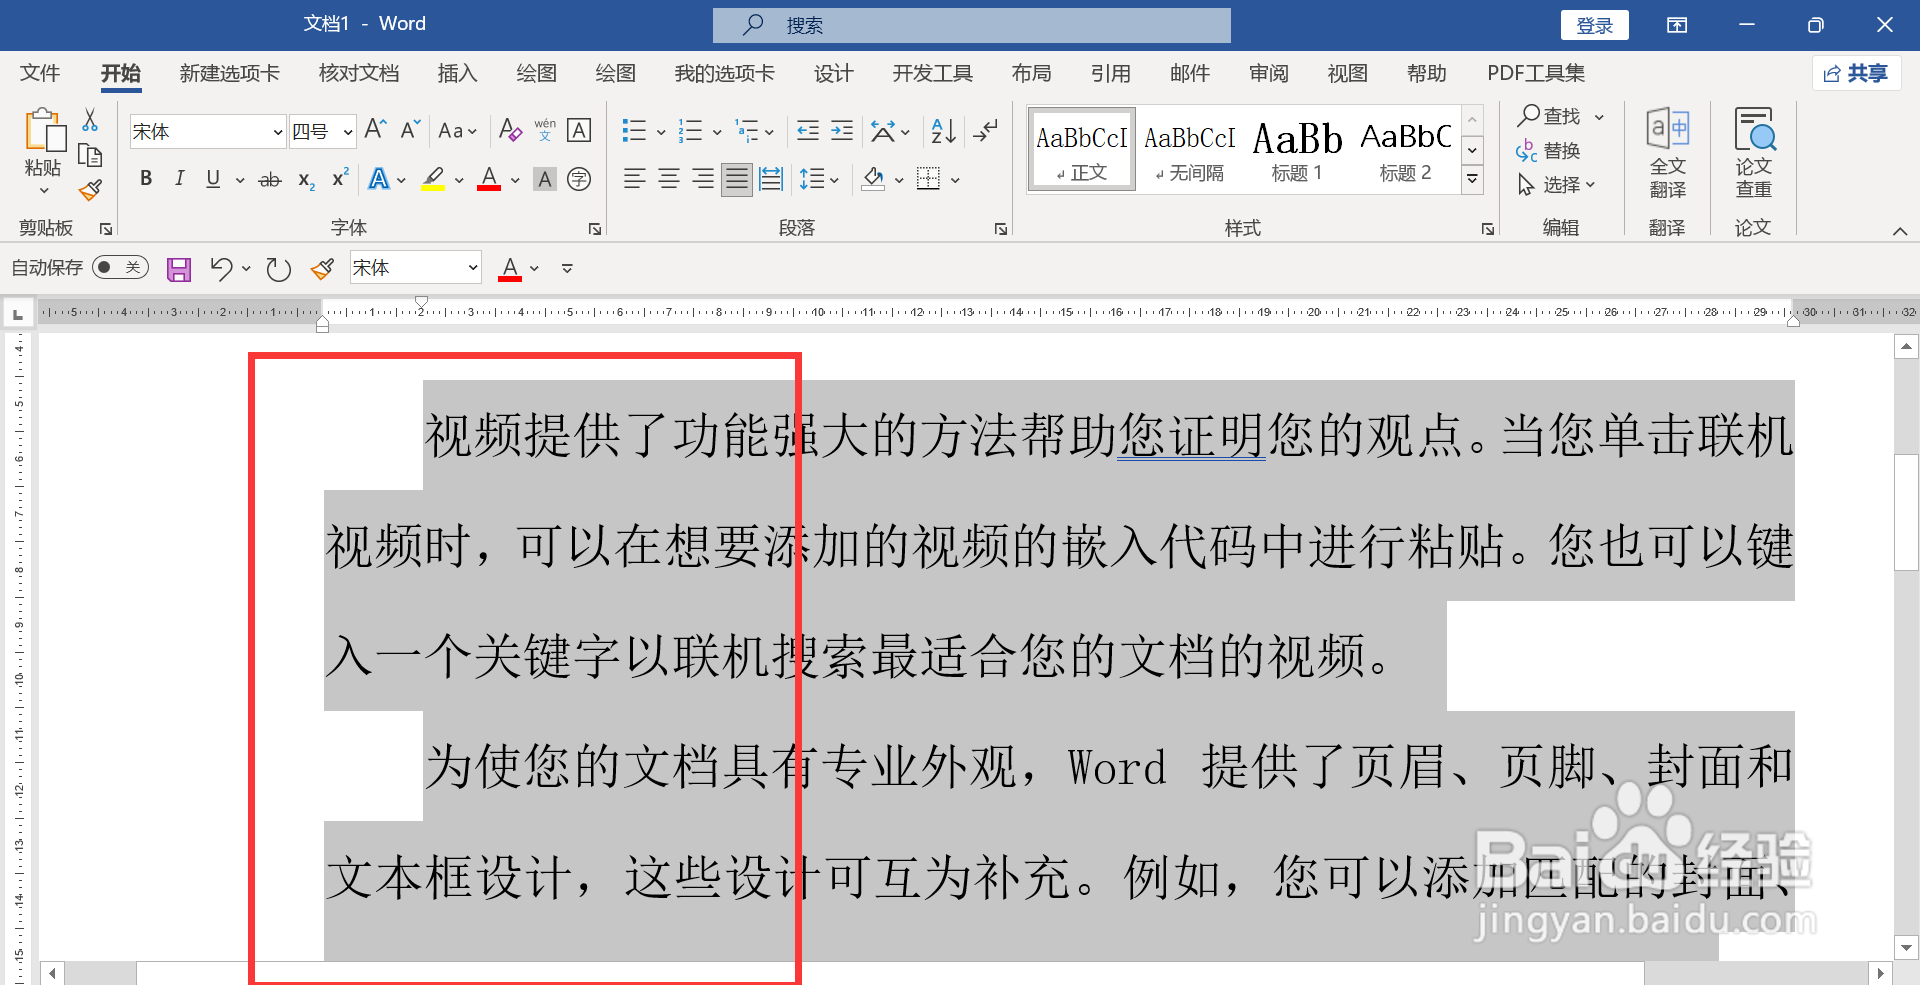1920x985 pixels.
Task: Apply character border icon
Action: (579, 130)
